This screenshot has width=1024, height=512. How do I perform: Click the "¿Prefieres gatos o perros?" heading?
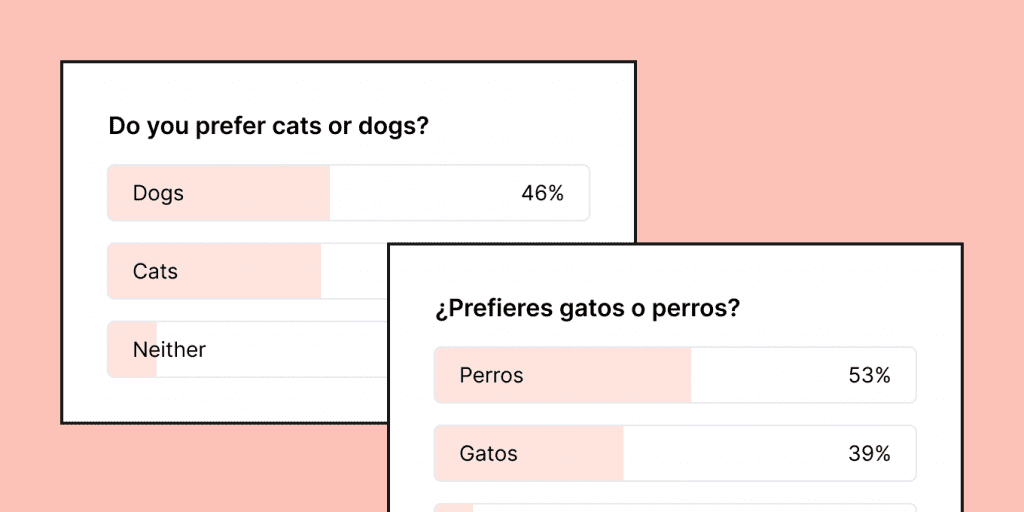[587, 308]
